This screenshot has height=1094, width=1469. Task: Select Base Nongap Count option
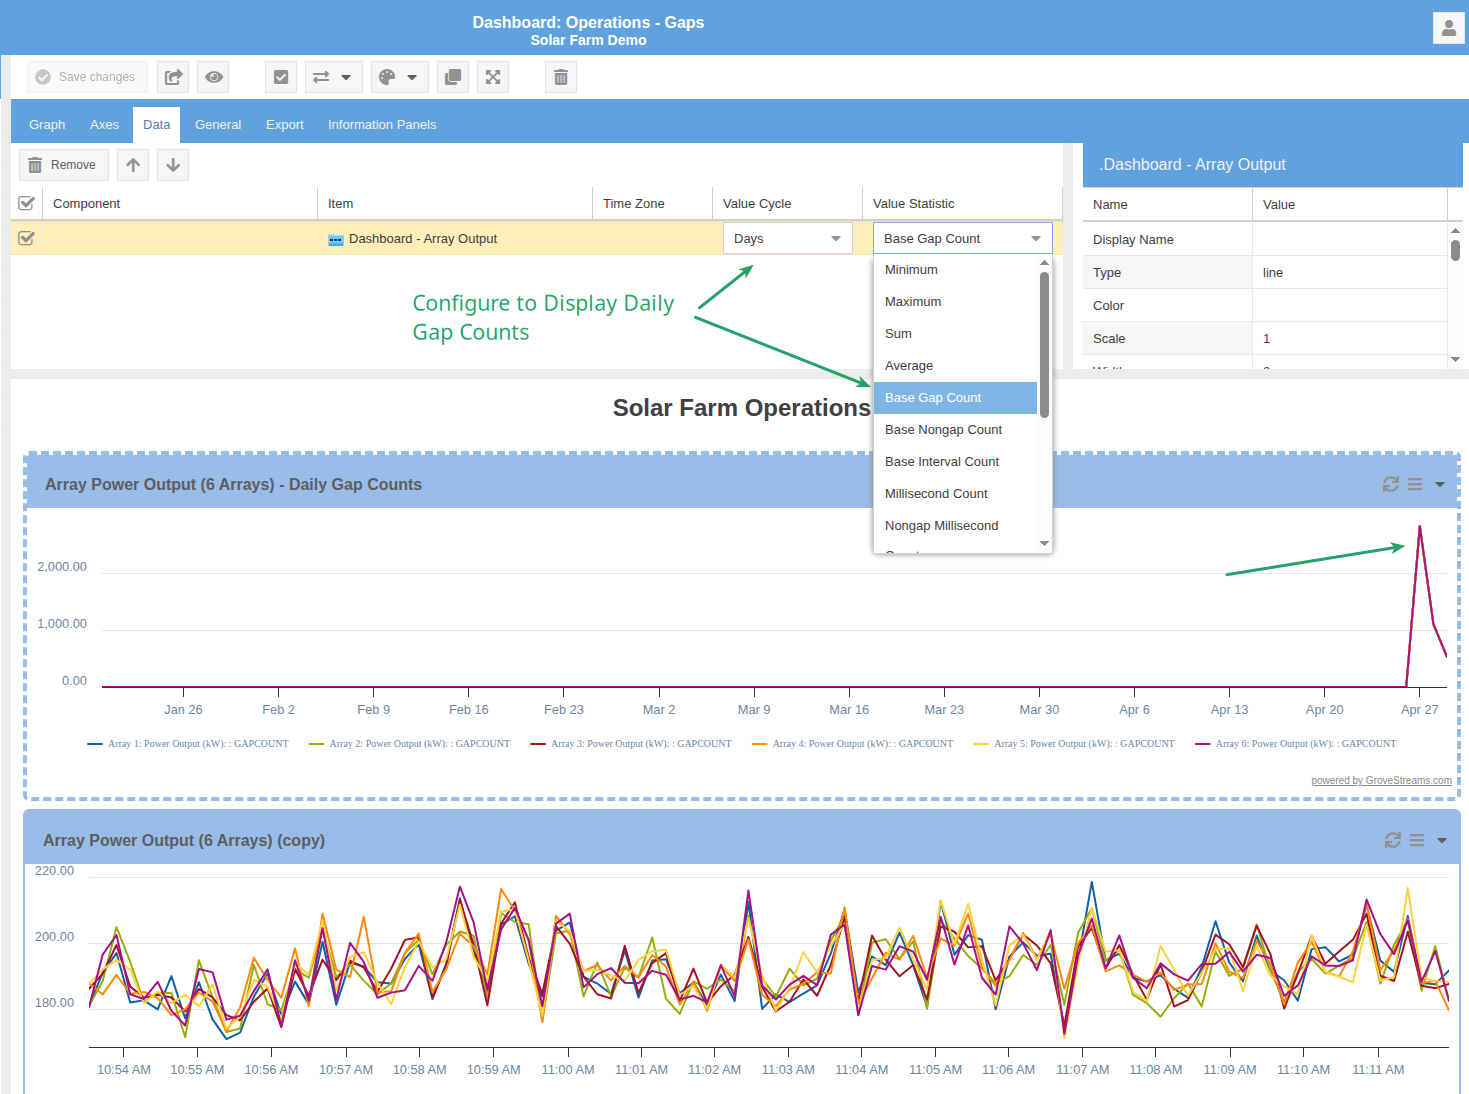pyautogui.click(x=955, y=430)
